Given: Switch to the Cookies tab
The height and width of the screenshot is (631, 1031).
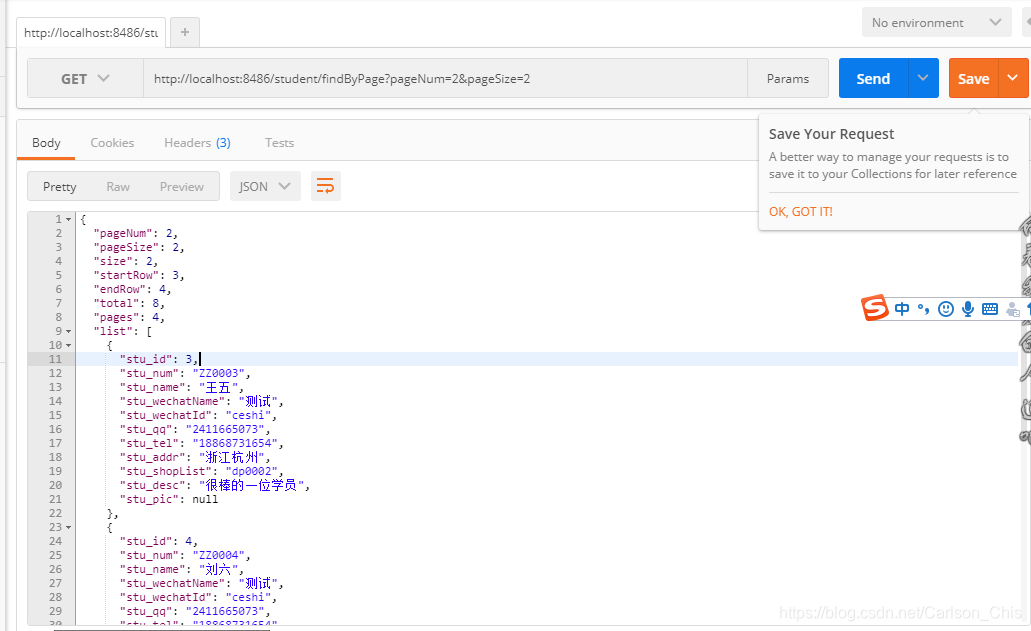Looking at the screenshot, I should tap(112, 143).
